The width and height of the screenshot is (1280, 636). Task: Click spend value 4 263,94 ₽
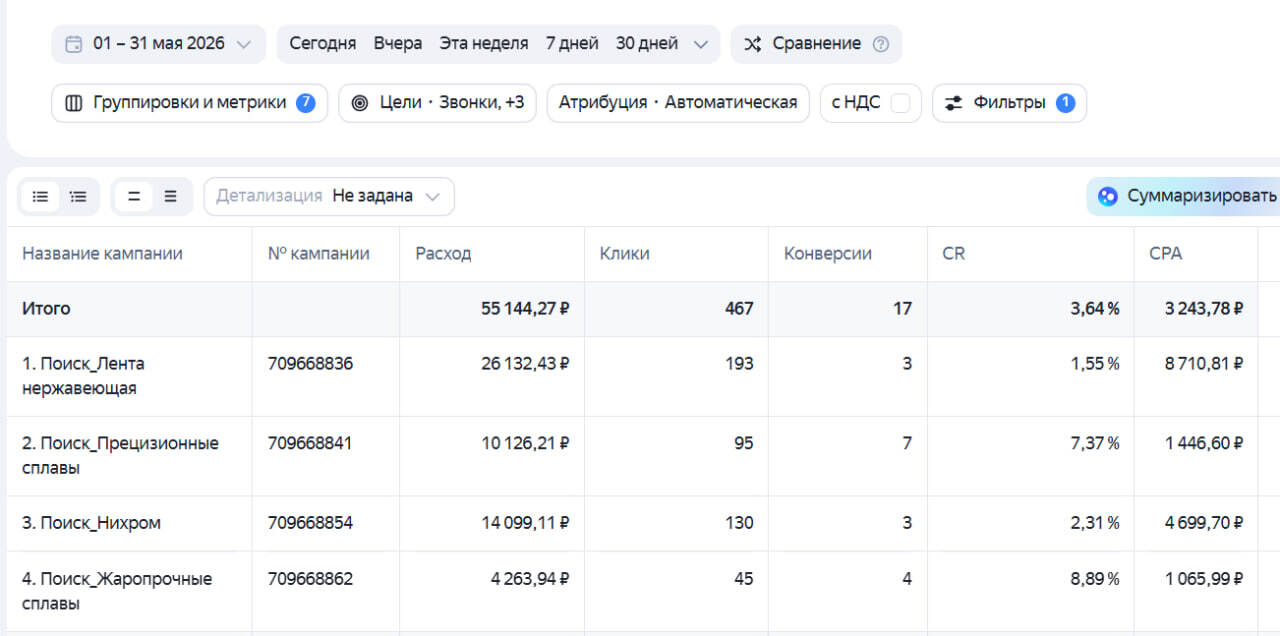530,579
